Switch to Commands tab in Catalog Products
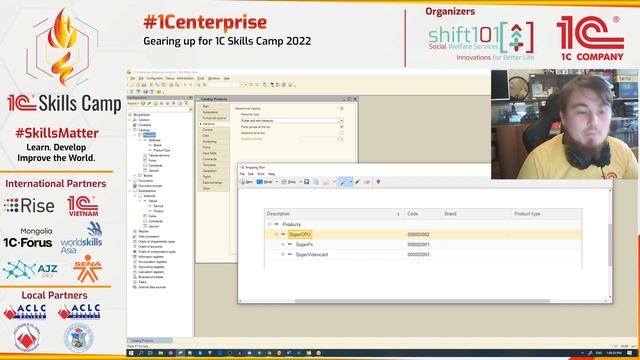This screenshot has height=360, width=640. pyautogui.click(x=214, y=159)
